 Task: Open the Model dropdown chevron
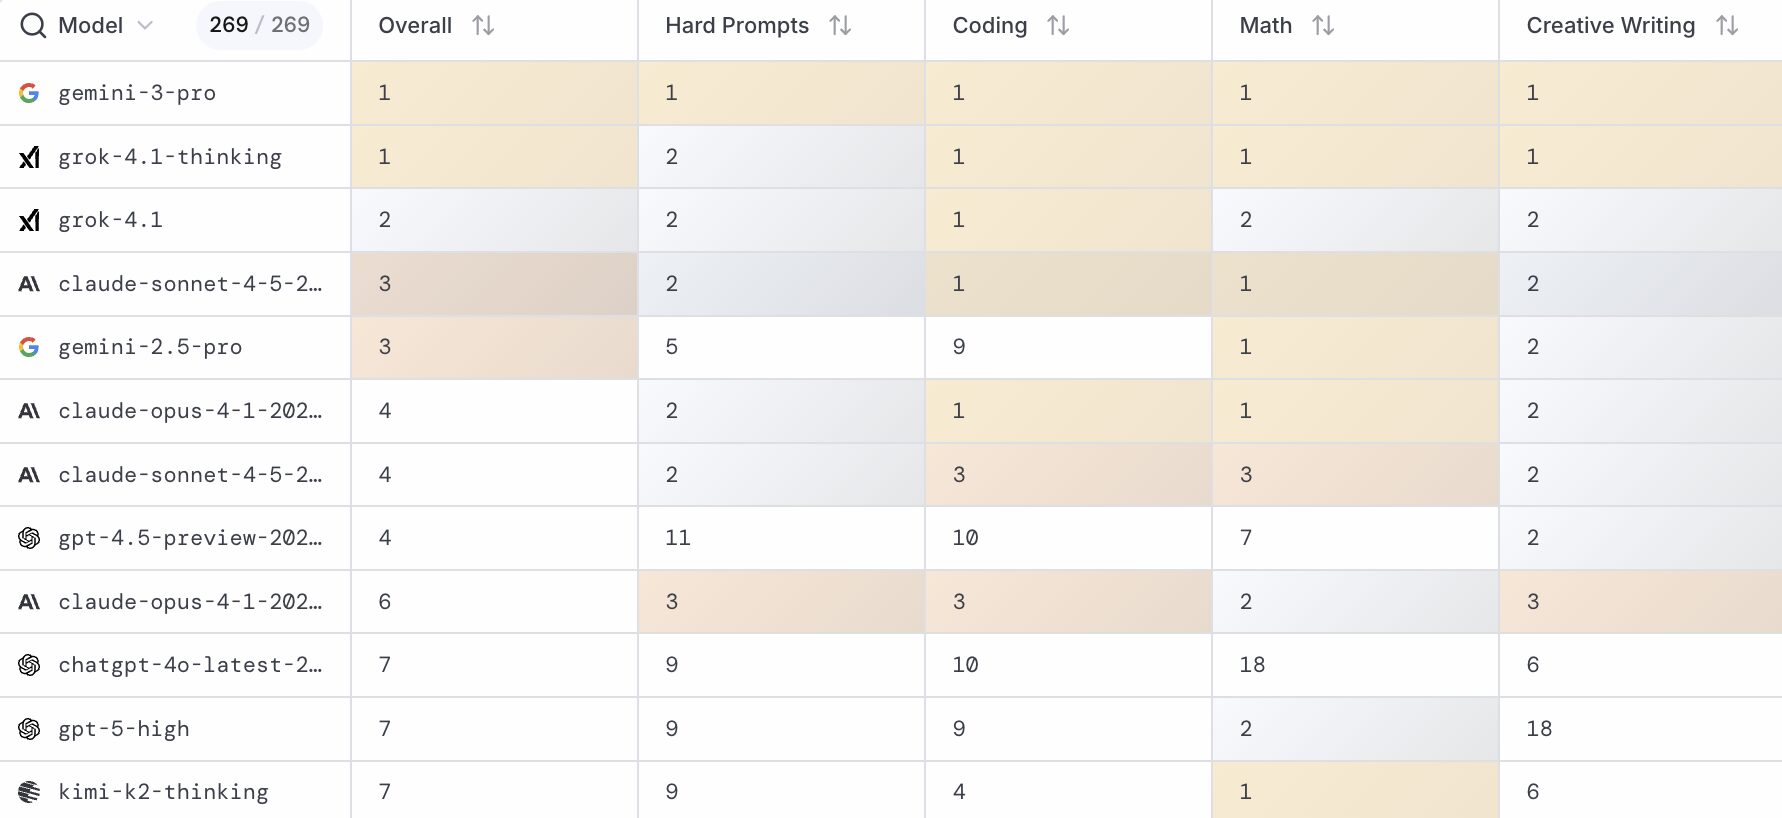click(x=145, y=26)
